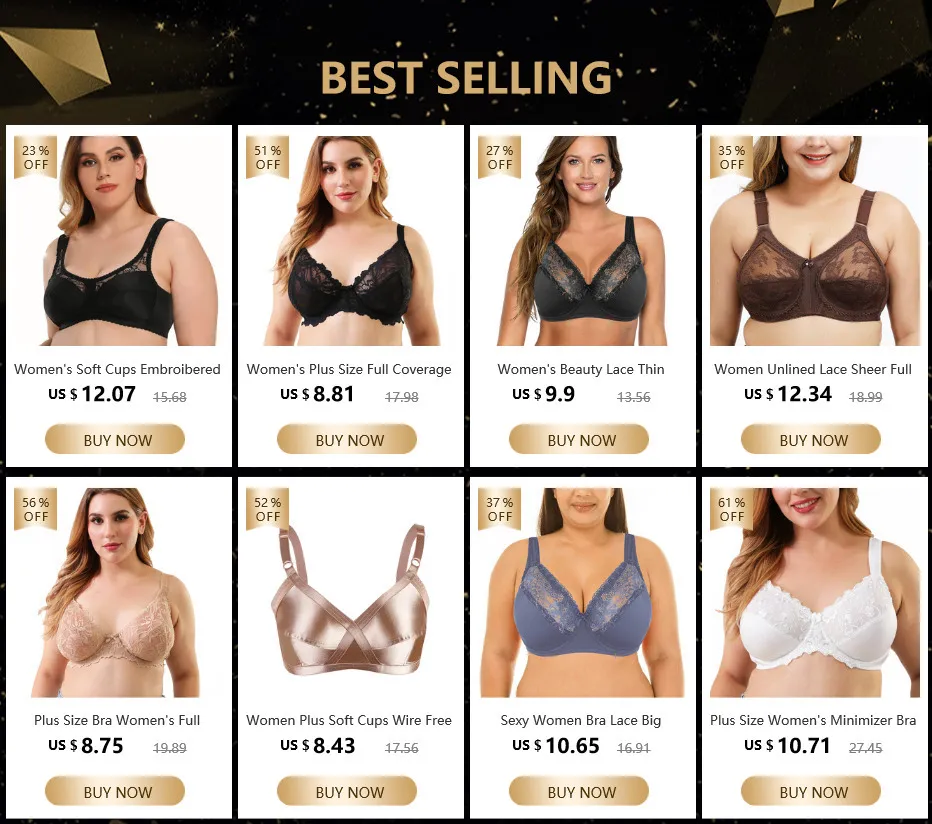This screenshot has height=824, width=932.
Task: Select the satin champagne wire free bra image
Action: [351, 600]
